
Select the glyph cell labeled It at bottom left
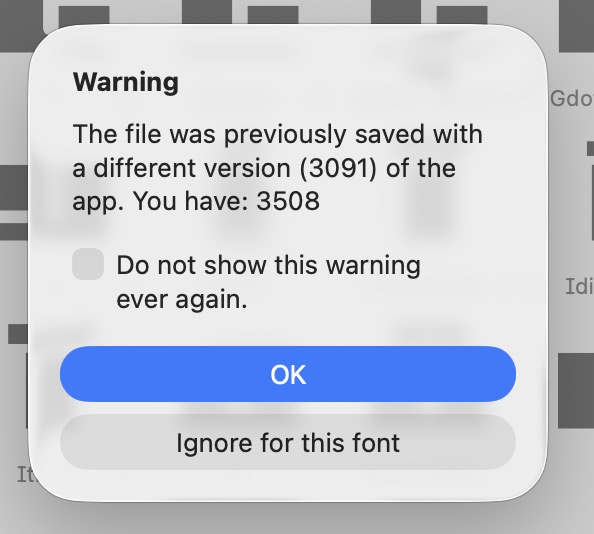23,474
